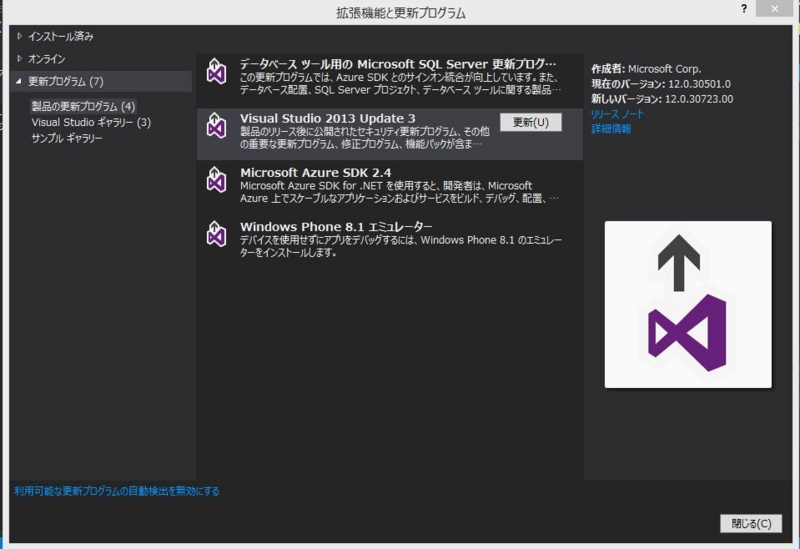Close the dialog with the X button
Image resolution: width=800 pixels, height=549 pixels.
coord(774,9)
